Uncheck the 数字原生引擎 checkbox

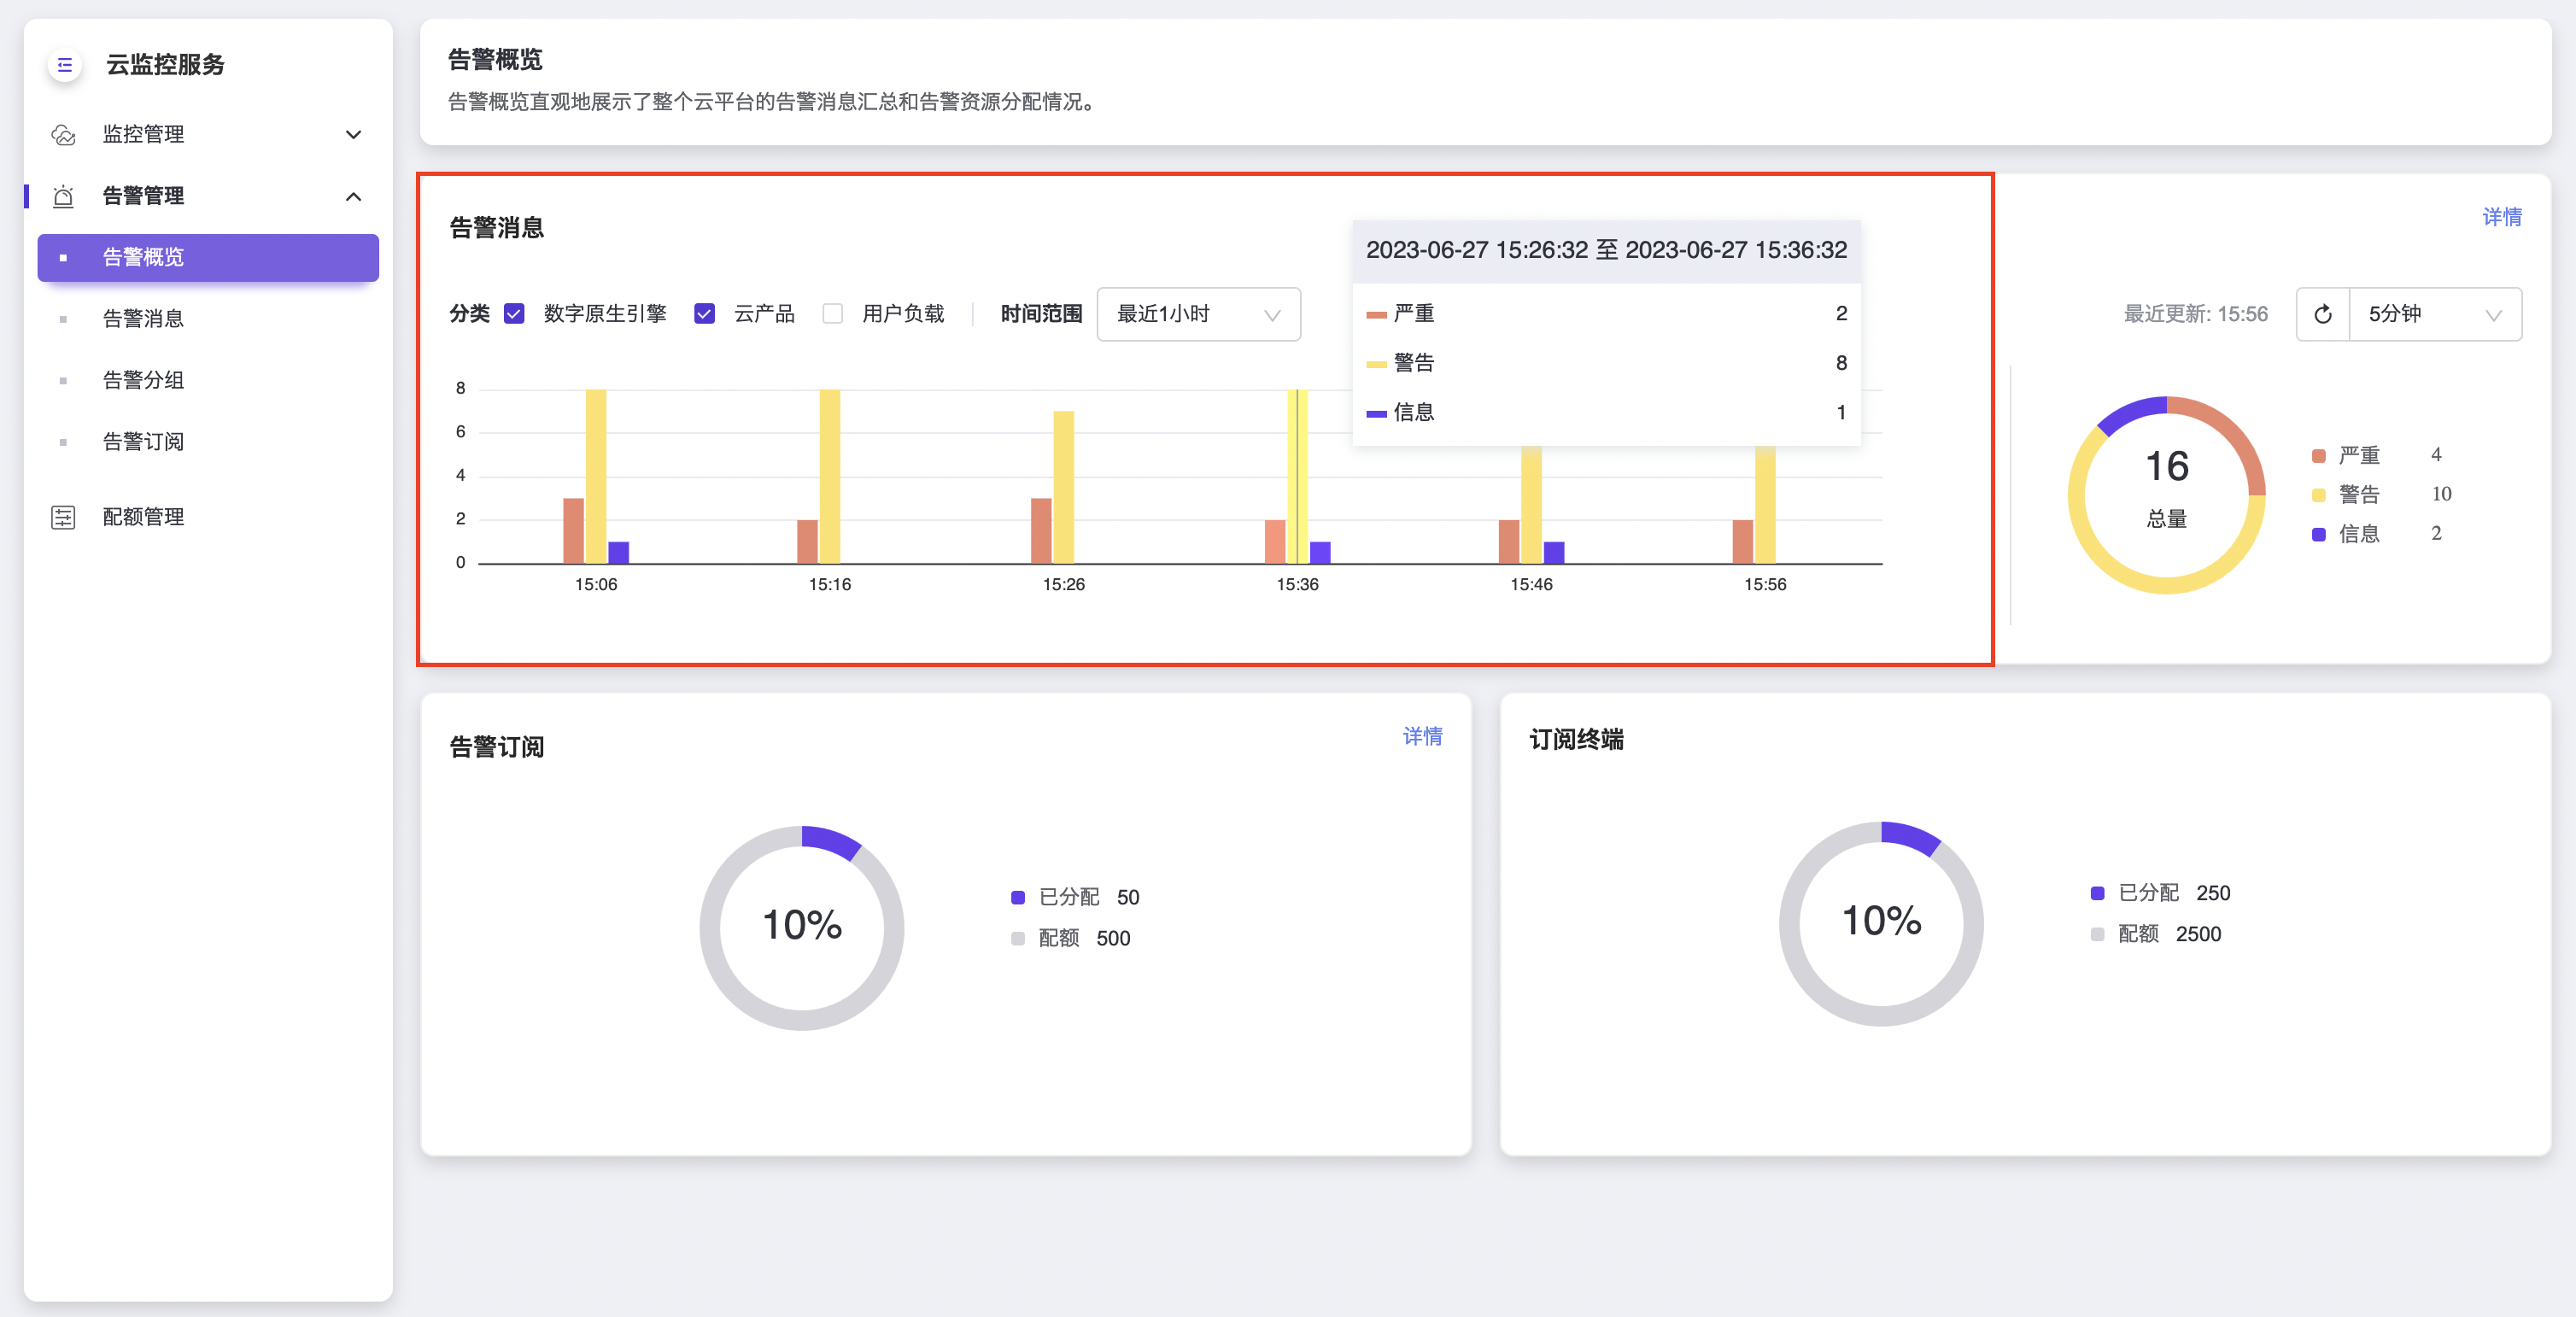pos(514,314)
